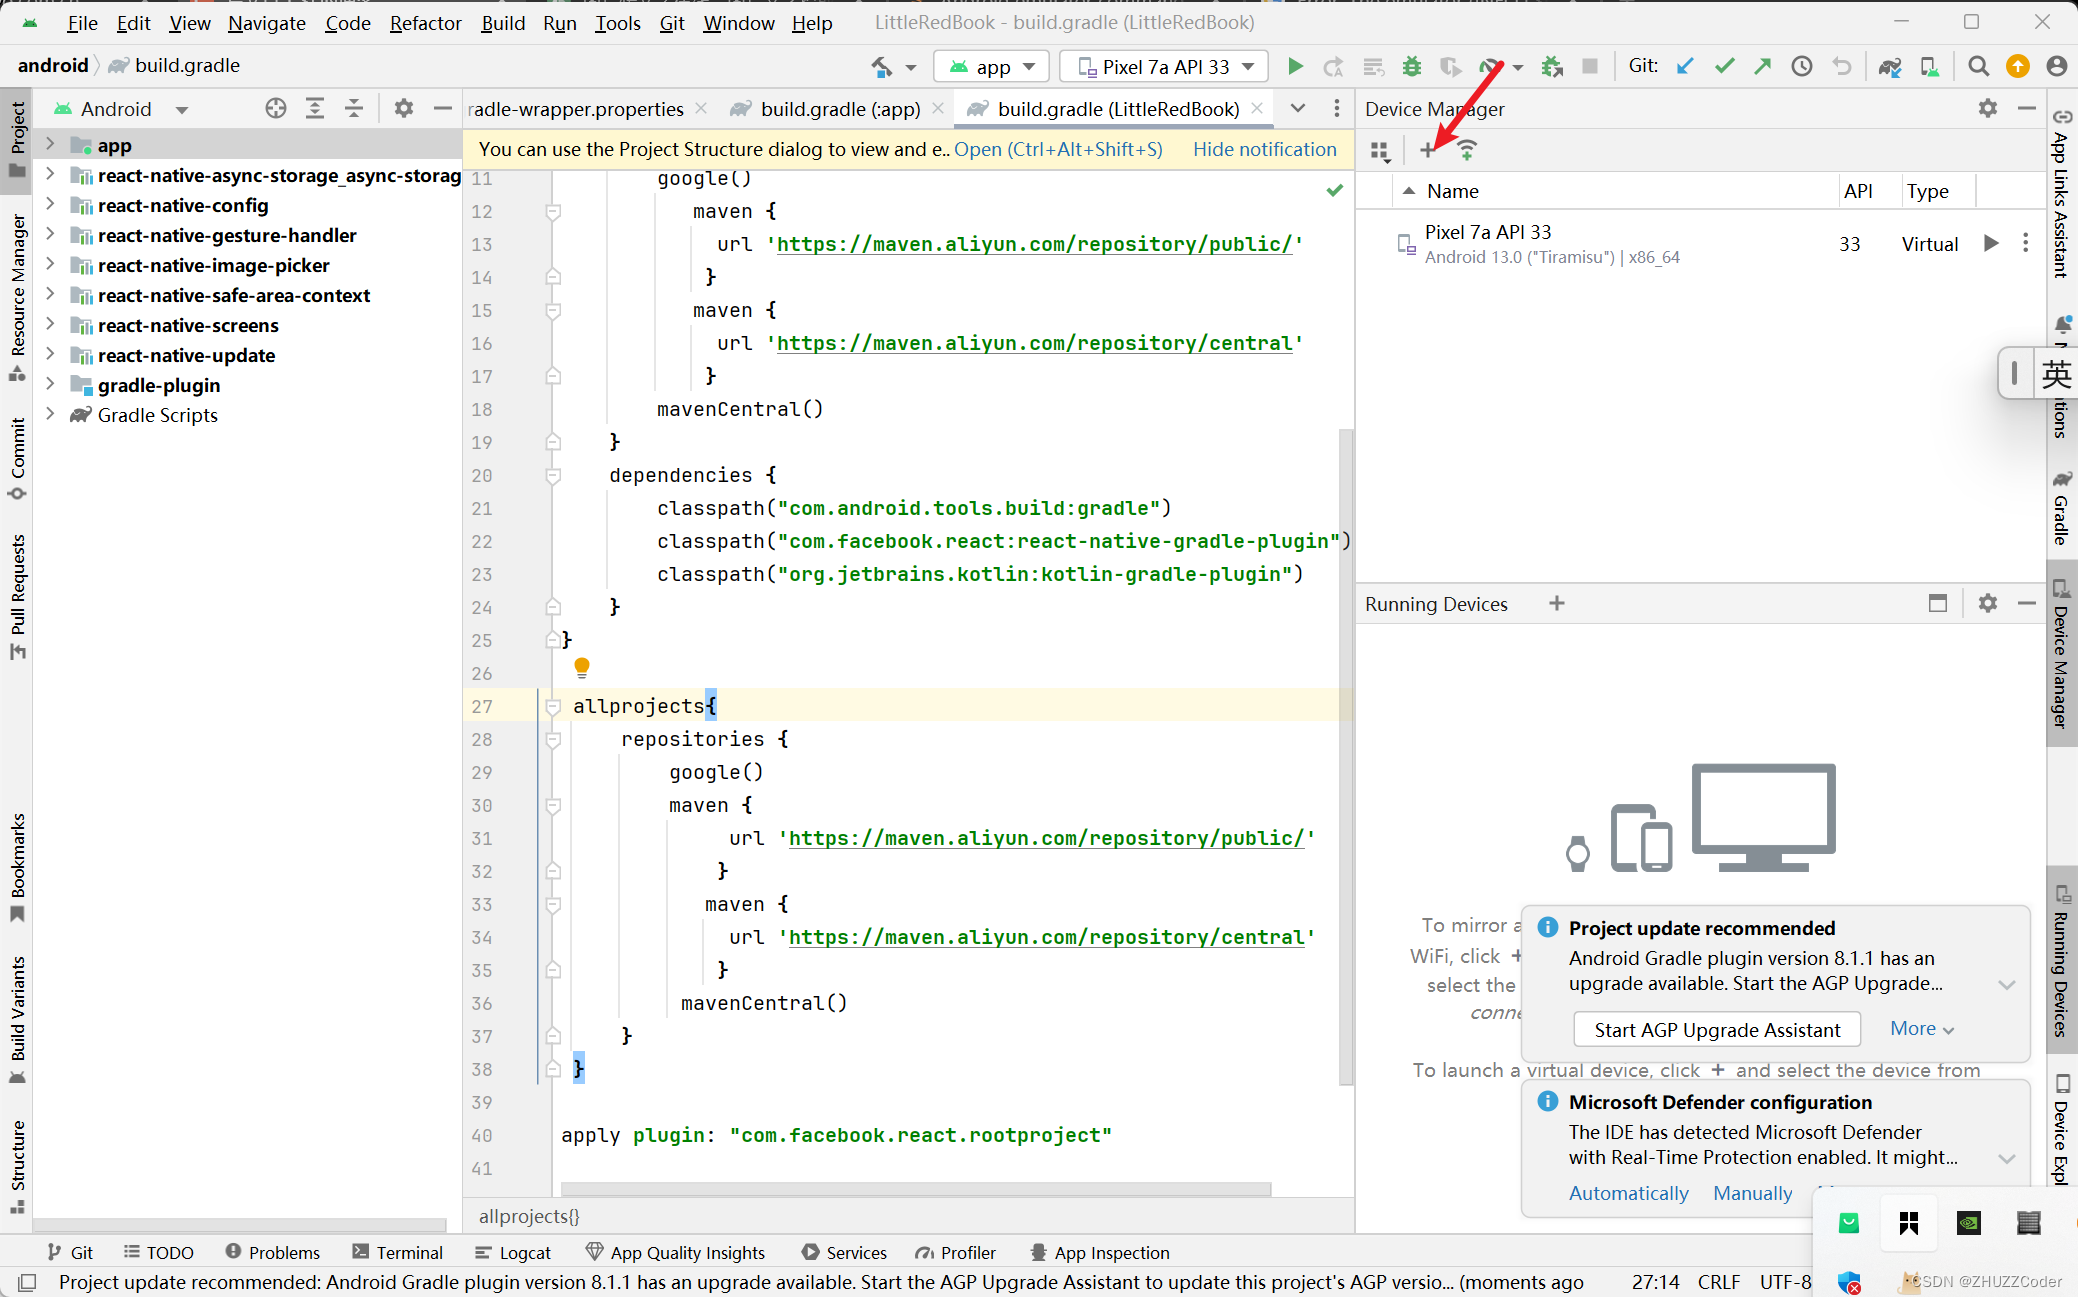The image size is (2078, 1297).
Task: Click Pair devices using WiFi icon
Action: (1466, 150)
